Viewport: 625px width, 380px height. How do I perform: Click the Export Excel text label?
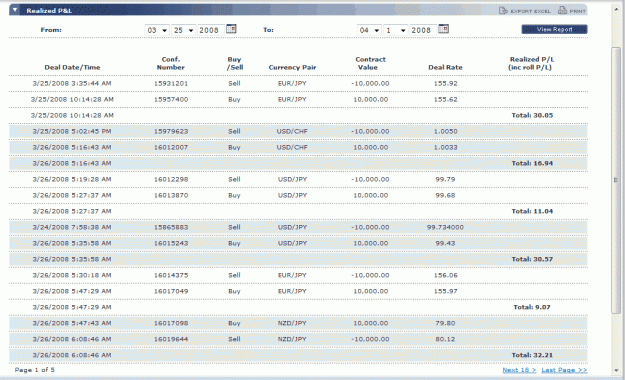531,11
